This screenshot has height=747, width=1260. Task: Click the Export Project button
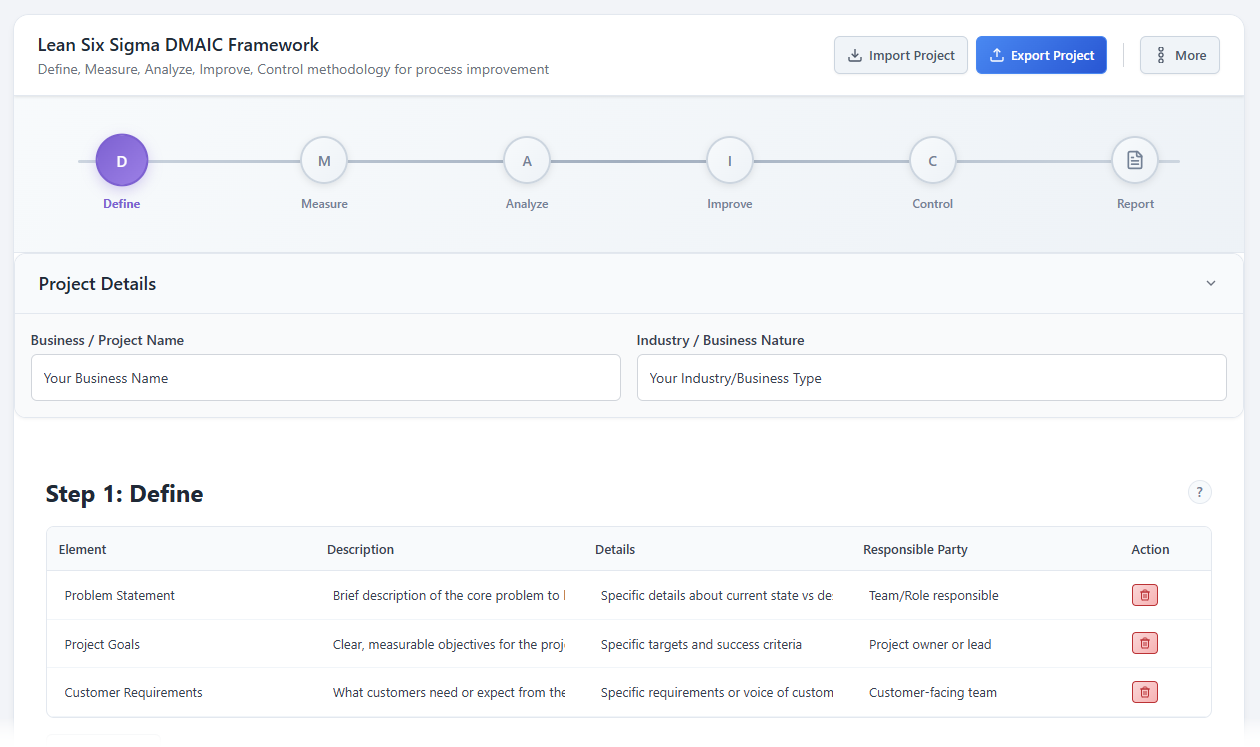click(x=1041, y=56)
